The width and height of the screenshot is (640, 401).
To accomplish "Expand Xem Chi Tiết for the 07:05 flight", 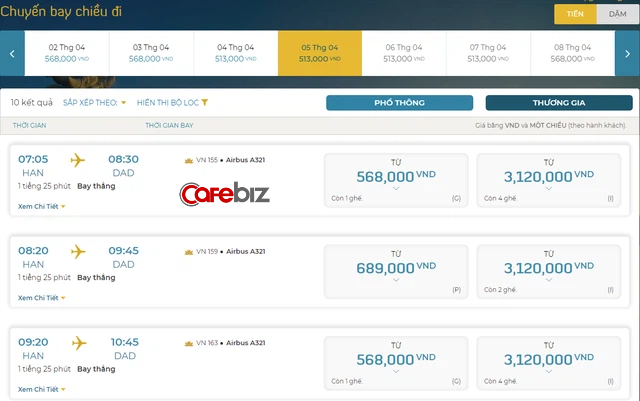I will tap(41, 206).
